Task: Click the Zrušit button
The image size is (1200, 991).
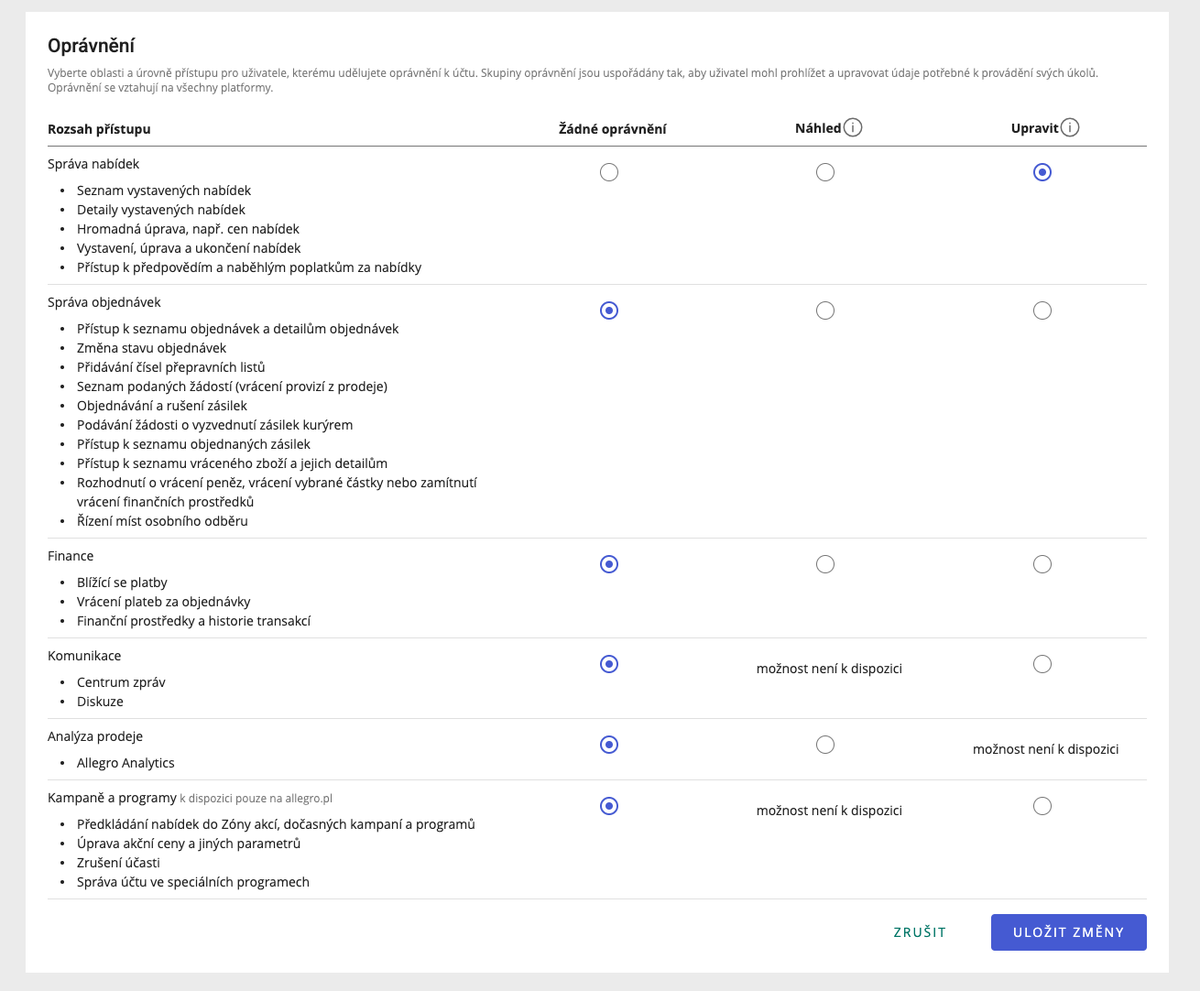Action: pos(920,932)
